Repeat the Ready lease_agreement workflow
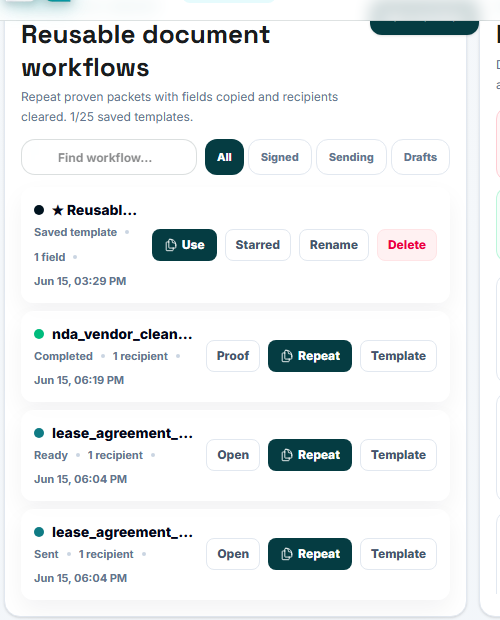Viewport: 500px width, 620px height. pyautogui.click(x=310, y=455)
